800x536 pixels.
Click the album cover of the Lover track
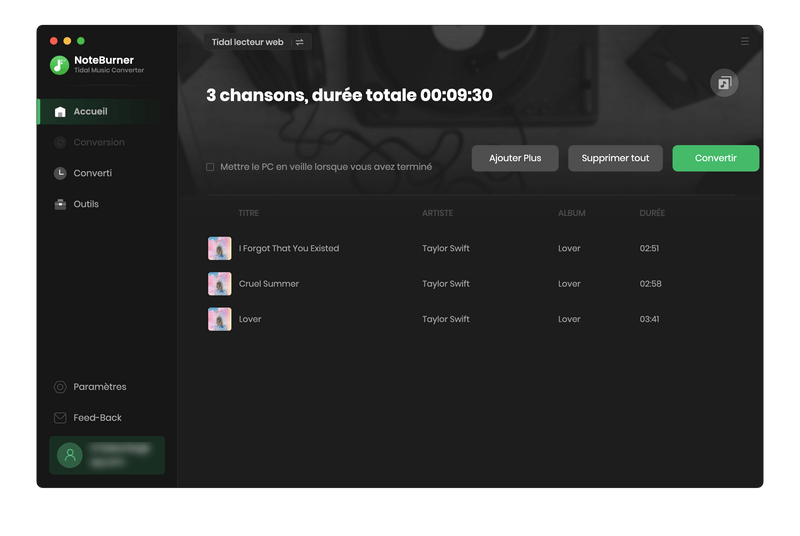tap(219, 319)
